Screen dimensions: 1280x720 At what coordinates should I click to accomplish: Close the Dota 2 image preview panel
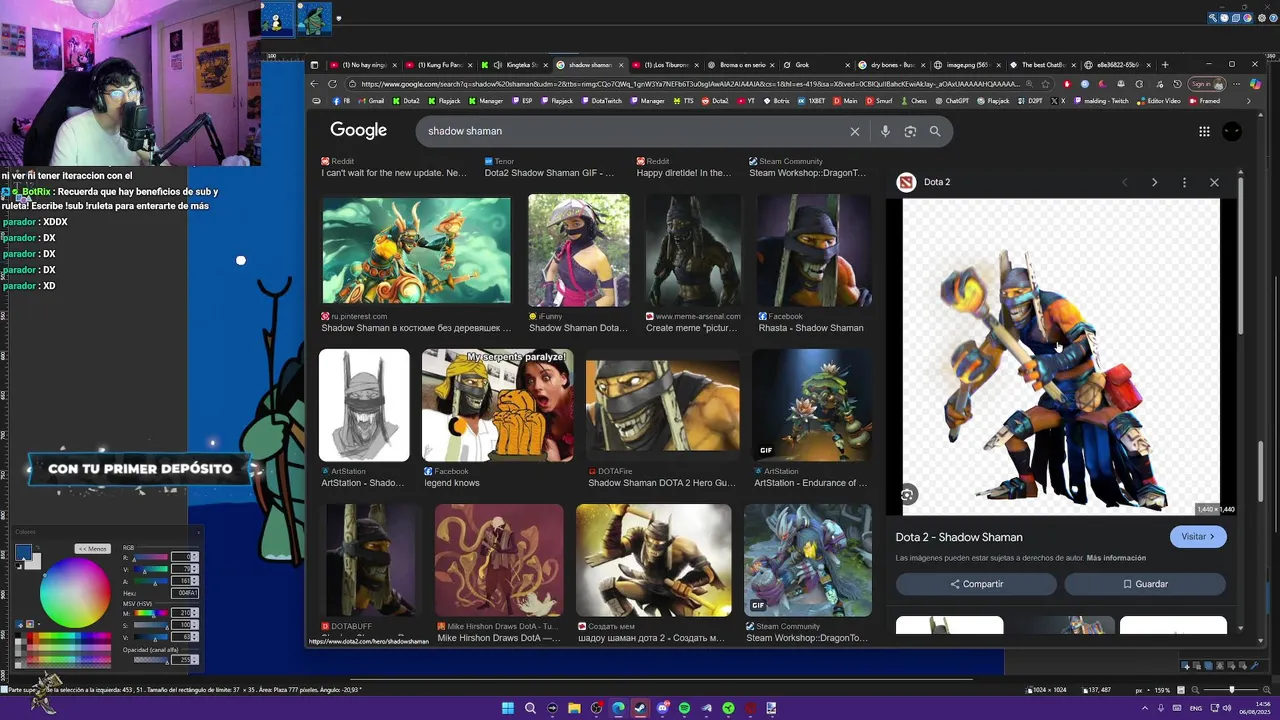(x=1214, y=182)
